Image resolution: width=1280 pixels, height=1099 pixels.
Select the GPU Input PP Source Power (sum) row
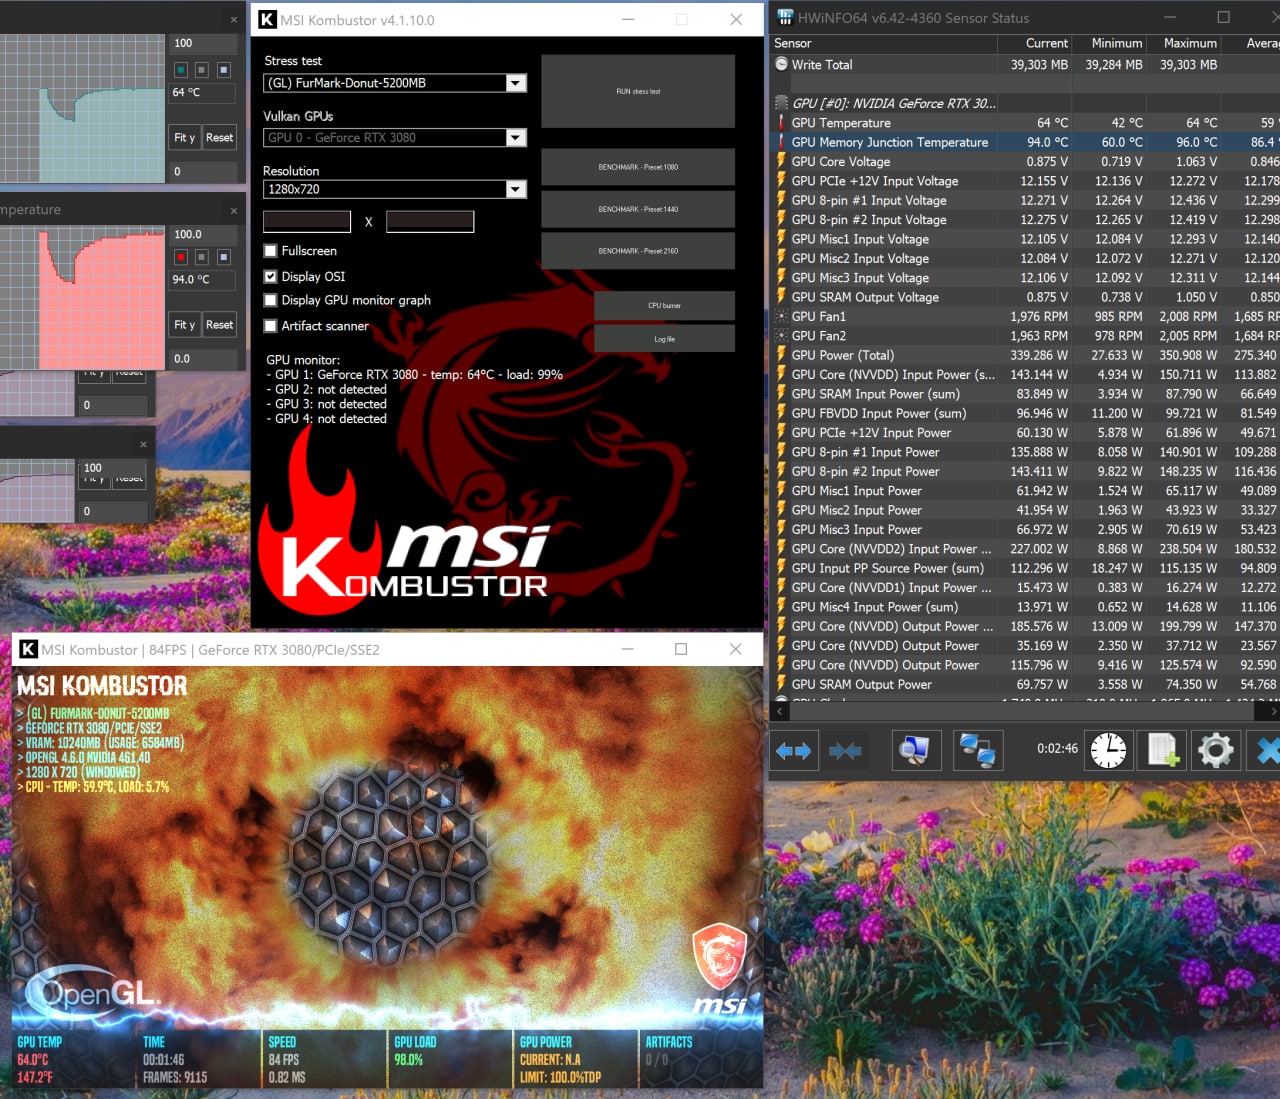point(1025,568)
